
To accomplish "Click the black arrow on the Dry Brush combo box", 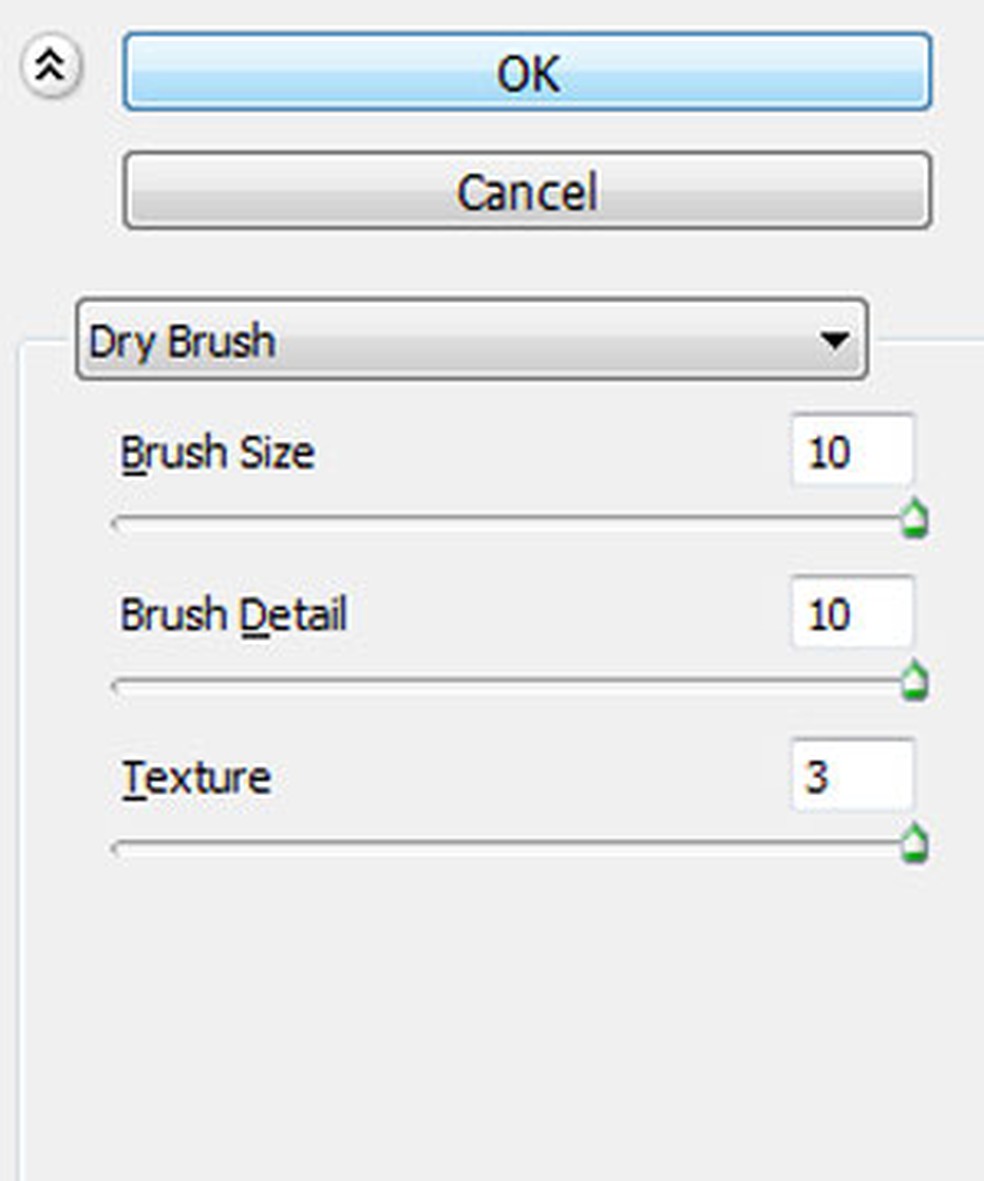I will [x=833, y=341].
